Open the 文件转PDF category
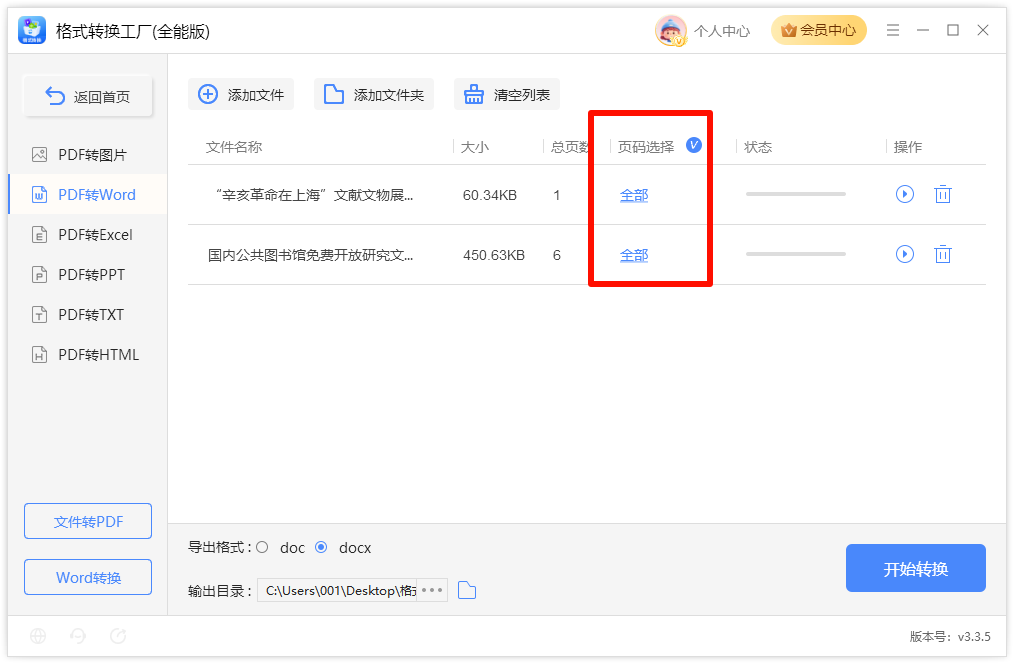The height and width of the screenshot is (664, 1014). (x=88, y=521)
